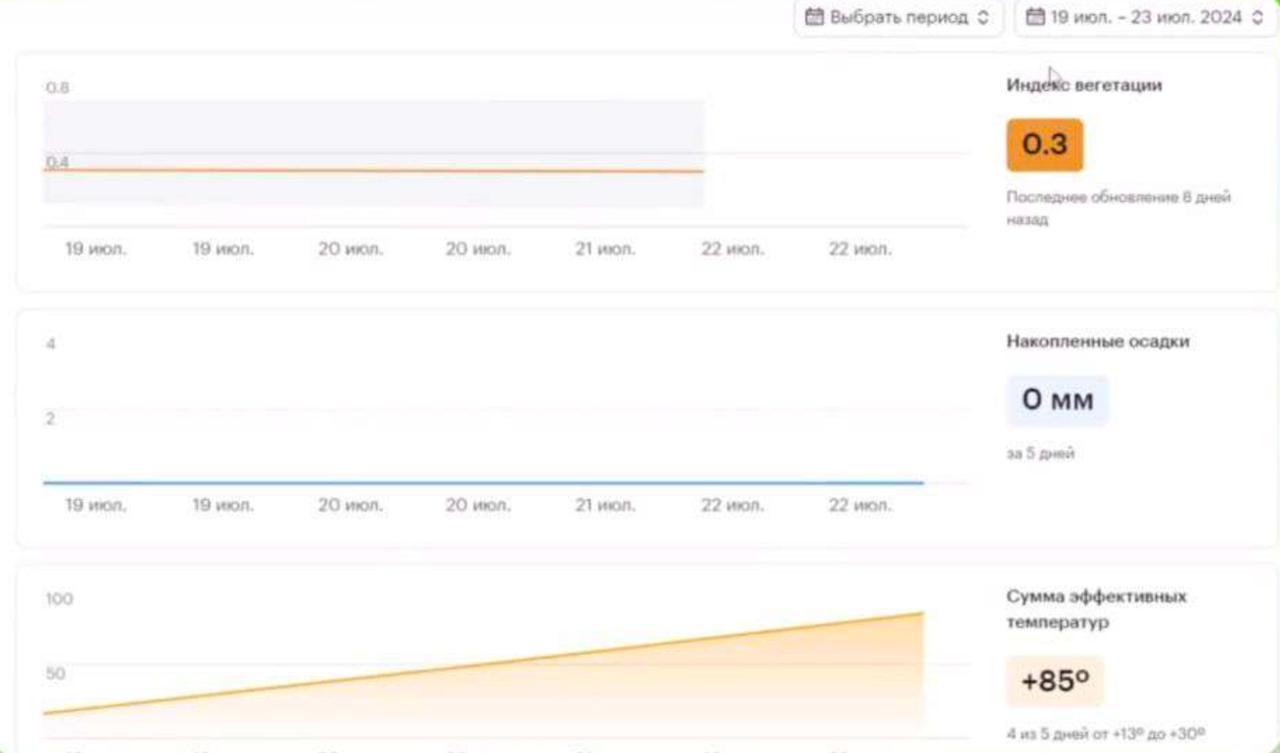Viewport: 1280px width, 753px height.
Task: Click the "за 5 дней" caption
Action: point(1040,453)
